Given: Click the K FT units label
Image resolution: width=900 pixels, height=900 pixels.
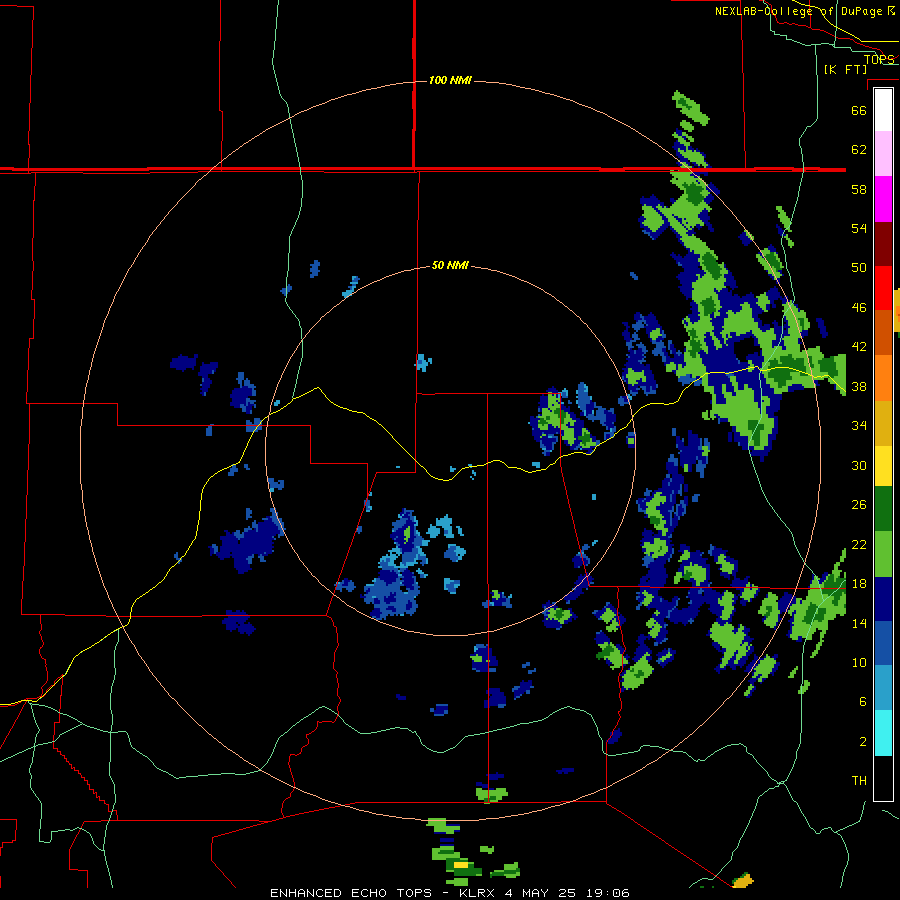Looking at the screenshot, I should [845, 70].
